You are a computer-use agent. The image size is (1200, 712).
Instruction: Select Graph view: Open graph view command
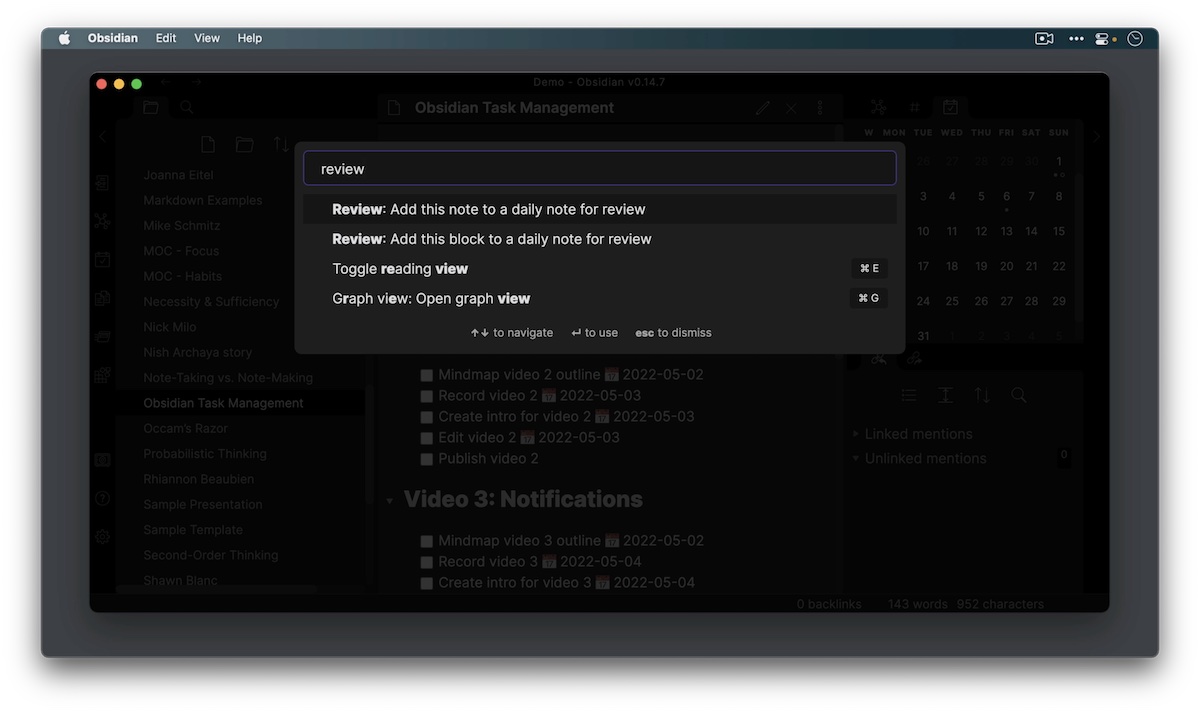pos(600,298)
